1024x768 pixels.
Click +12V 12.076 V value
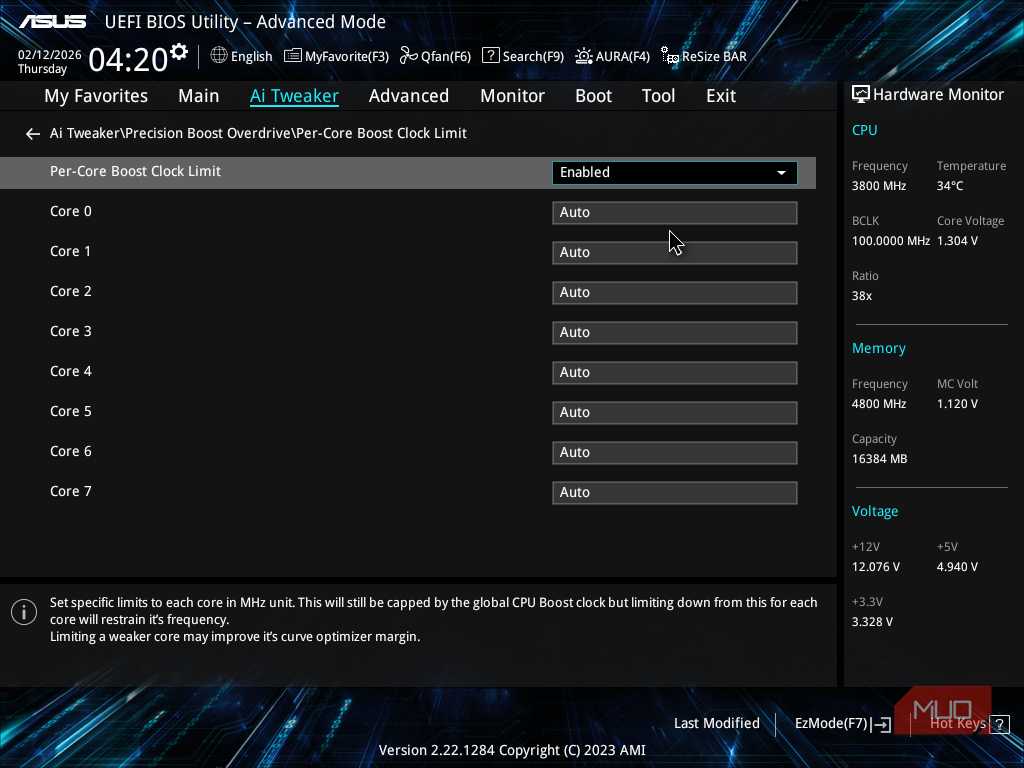point(876,567)
